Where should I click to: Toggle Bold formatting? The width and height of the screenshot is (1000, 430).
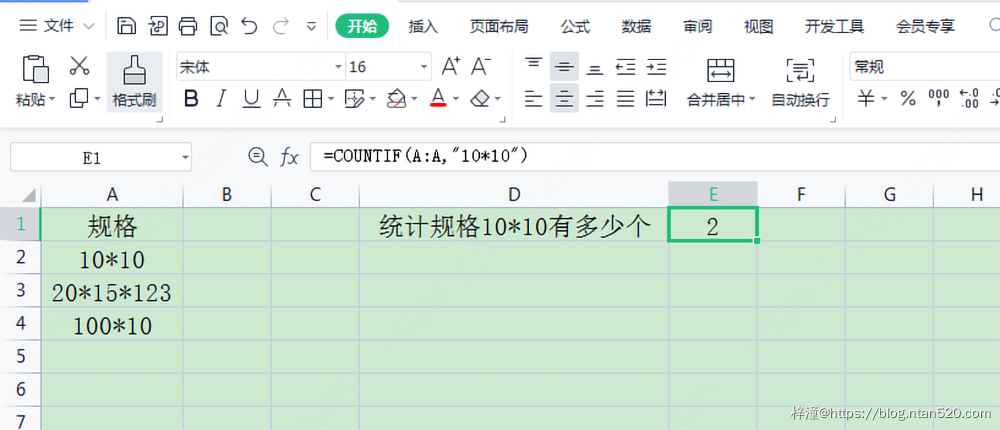click(191, 99)
